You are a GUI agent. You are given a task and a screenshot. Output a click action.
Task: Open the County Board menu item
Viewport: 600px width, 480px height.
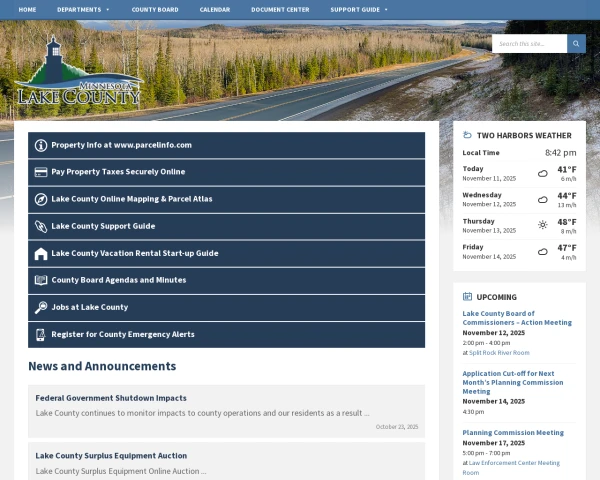click(155, 10)
